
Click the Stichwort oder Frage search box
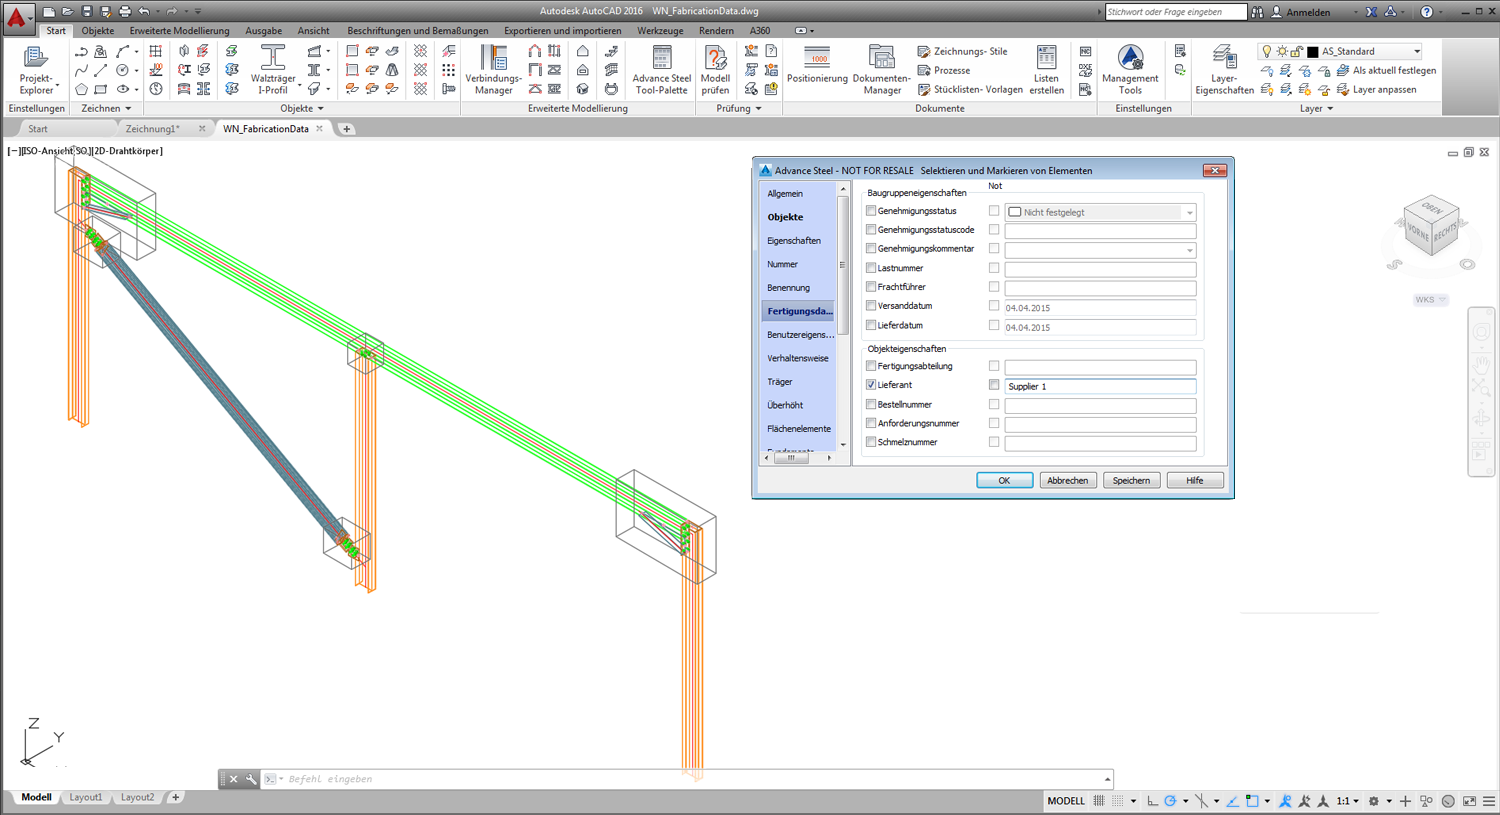[1176, 12]
